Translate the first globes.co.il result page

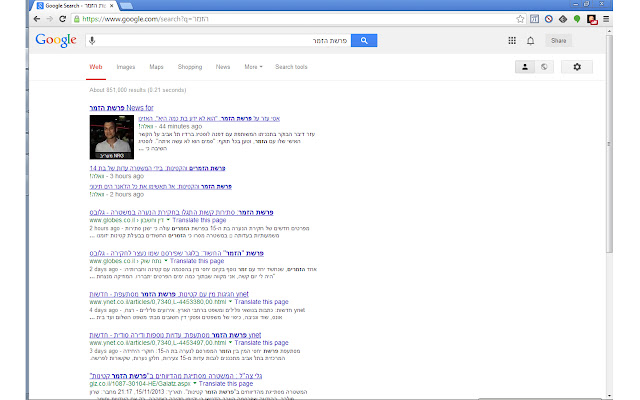(199, 220)
